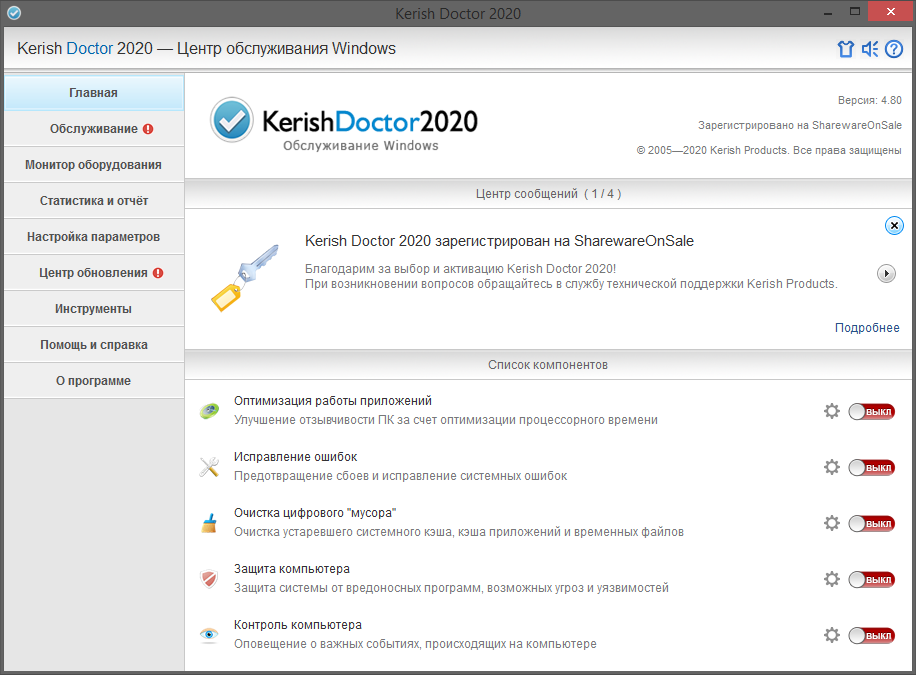
Task: Click gear icon for Контроль компьютера
Action: point(831,635)
